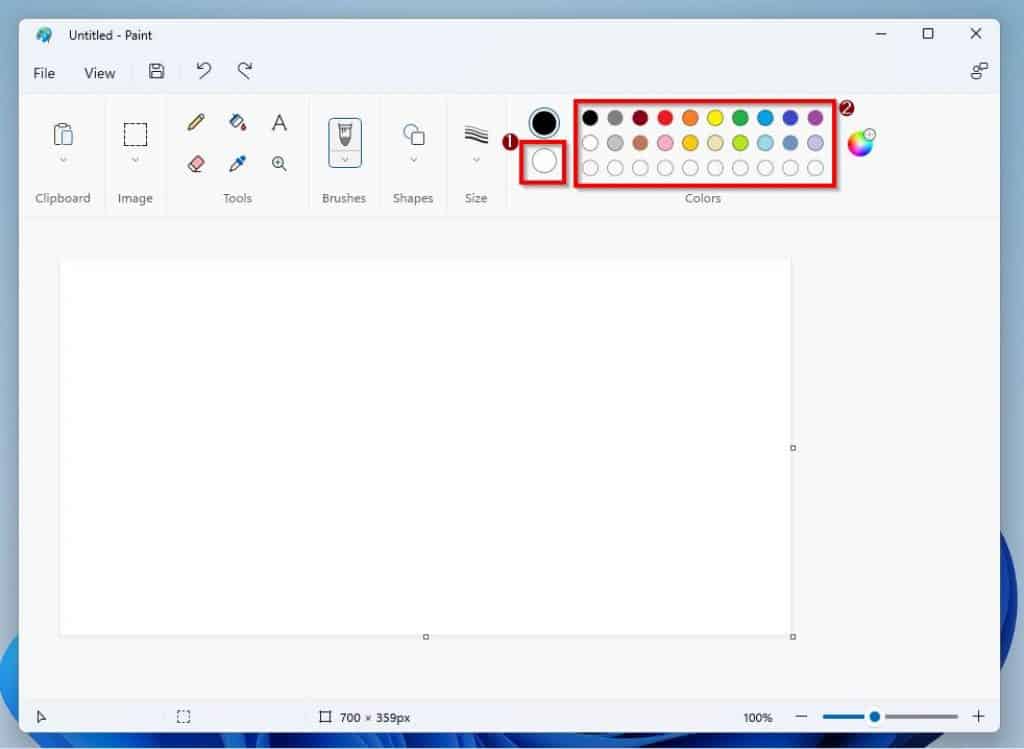
Task: Pick the indigo palette color
Action: point(790,118)
